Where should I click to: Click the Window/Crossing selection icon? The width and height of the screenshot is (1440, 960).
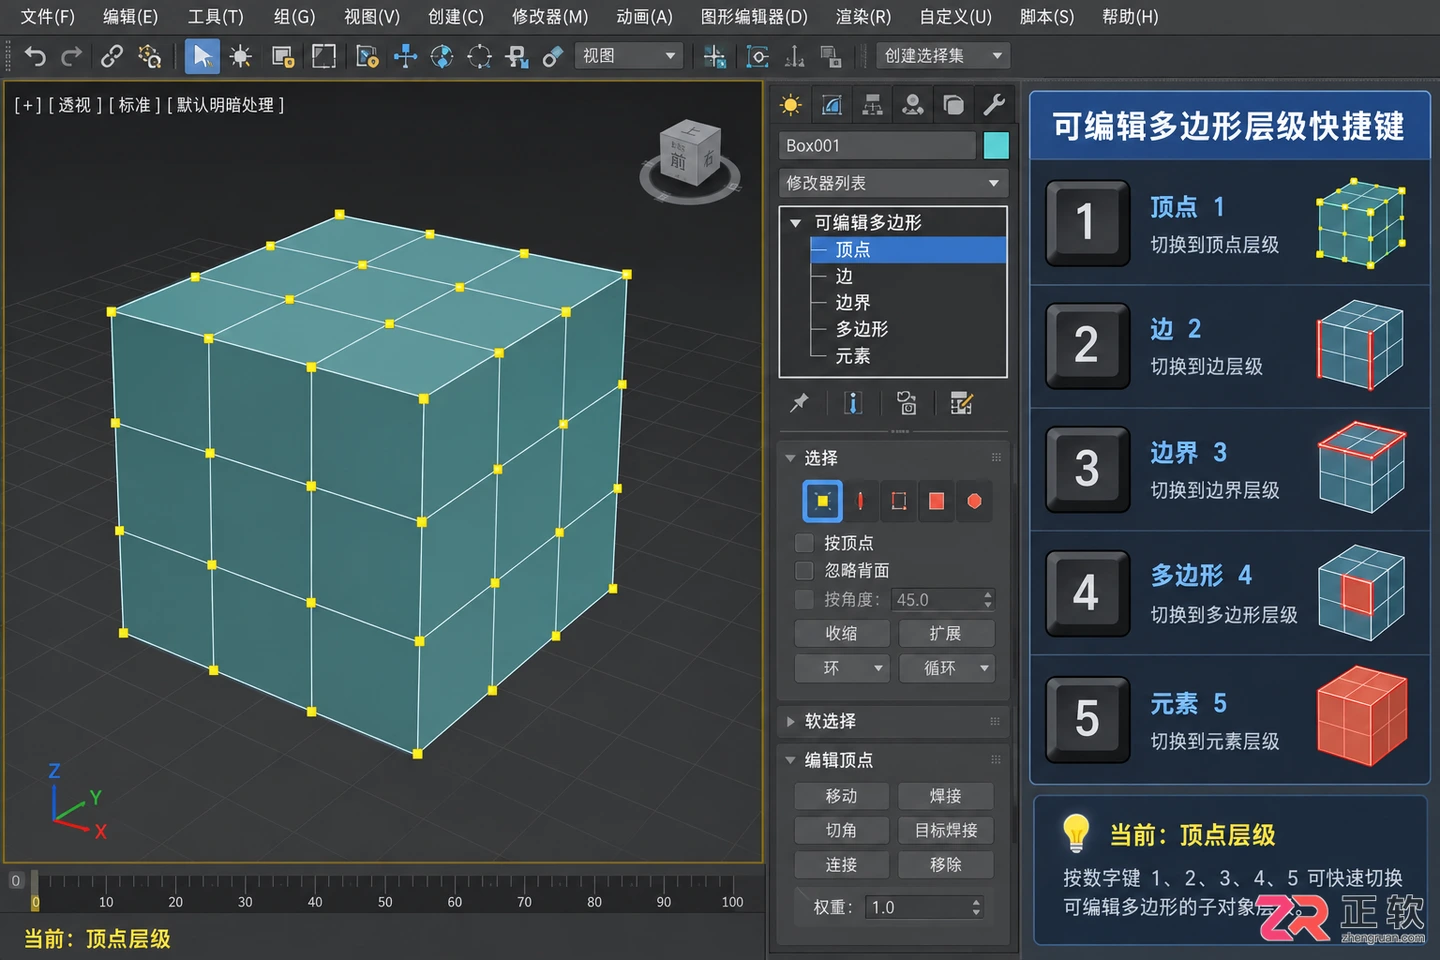click(x=324, y=56)
